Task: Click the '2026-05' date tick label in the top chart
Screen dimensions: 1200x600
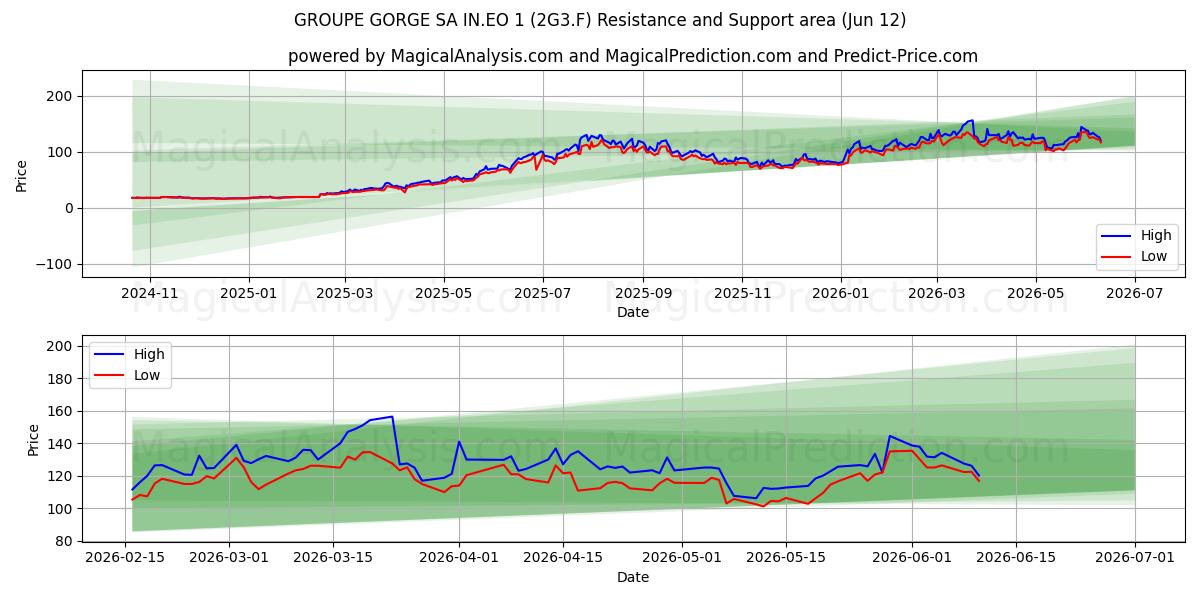Action: coord(1035,292)
